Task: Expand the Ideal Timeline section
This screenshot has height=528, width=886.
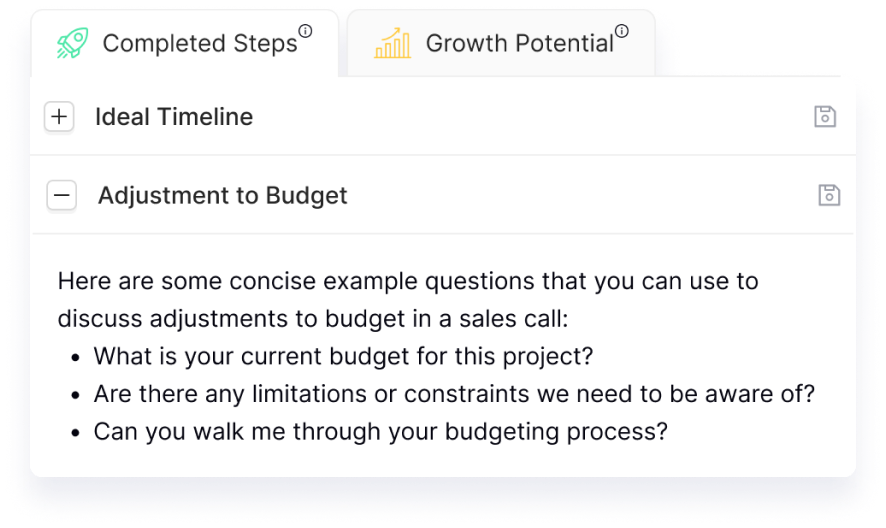Action: point(59,116)
